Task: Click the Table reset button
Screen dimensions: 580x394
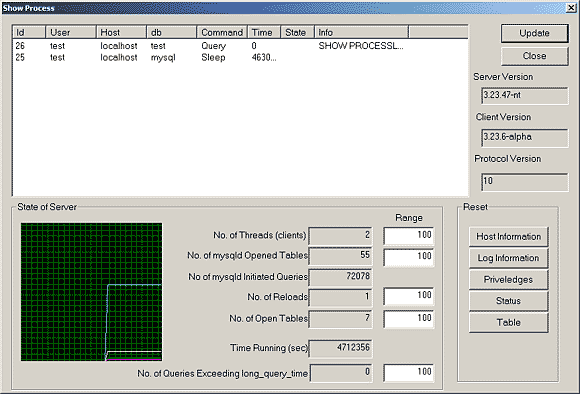Action: click(508, 322)
